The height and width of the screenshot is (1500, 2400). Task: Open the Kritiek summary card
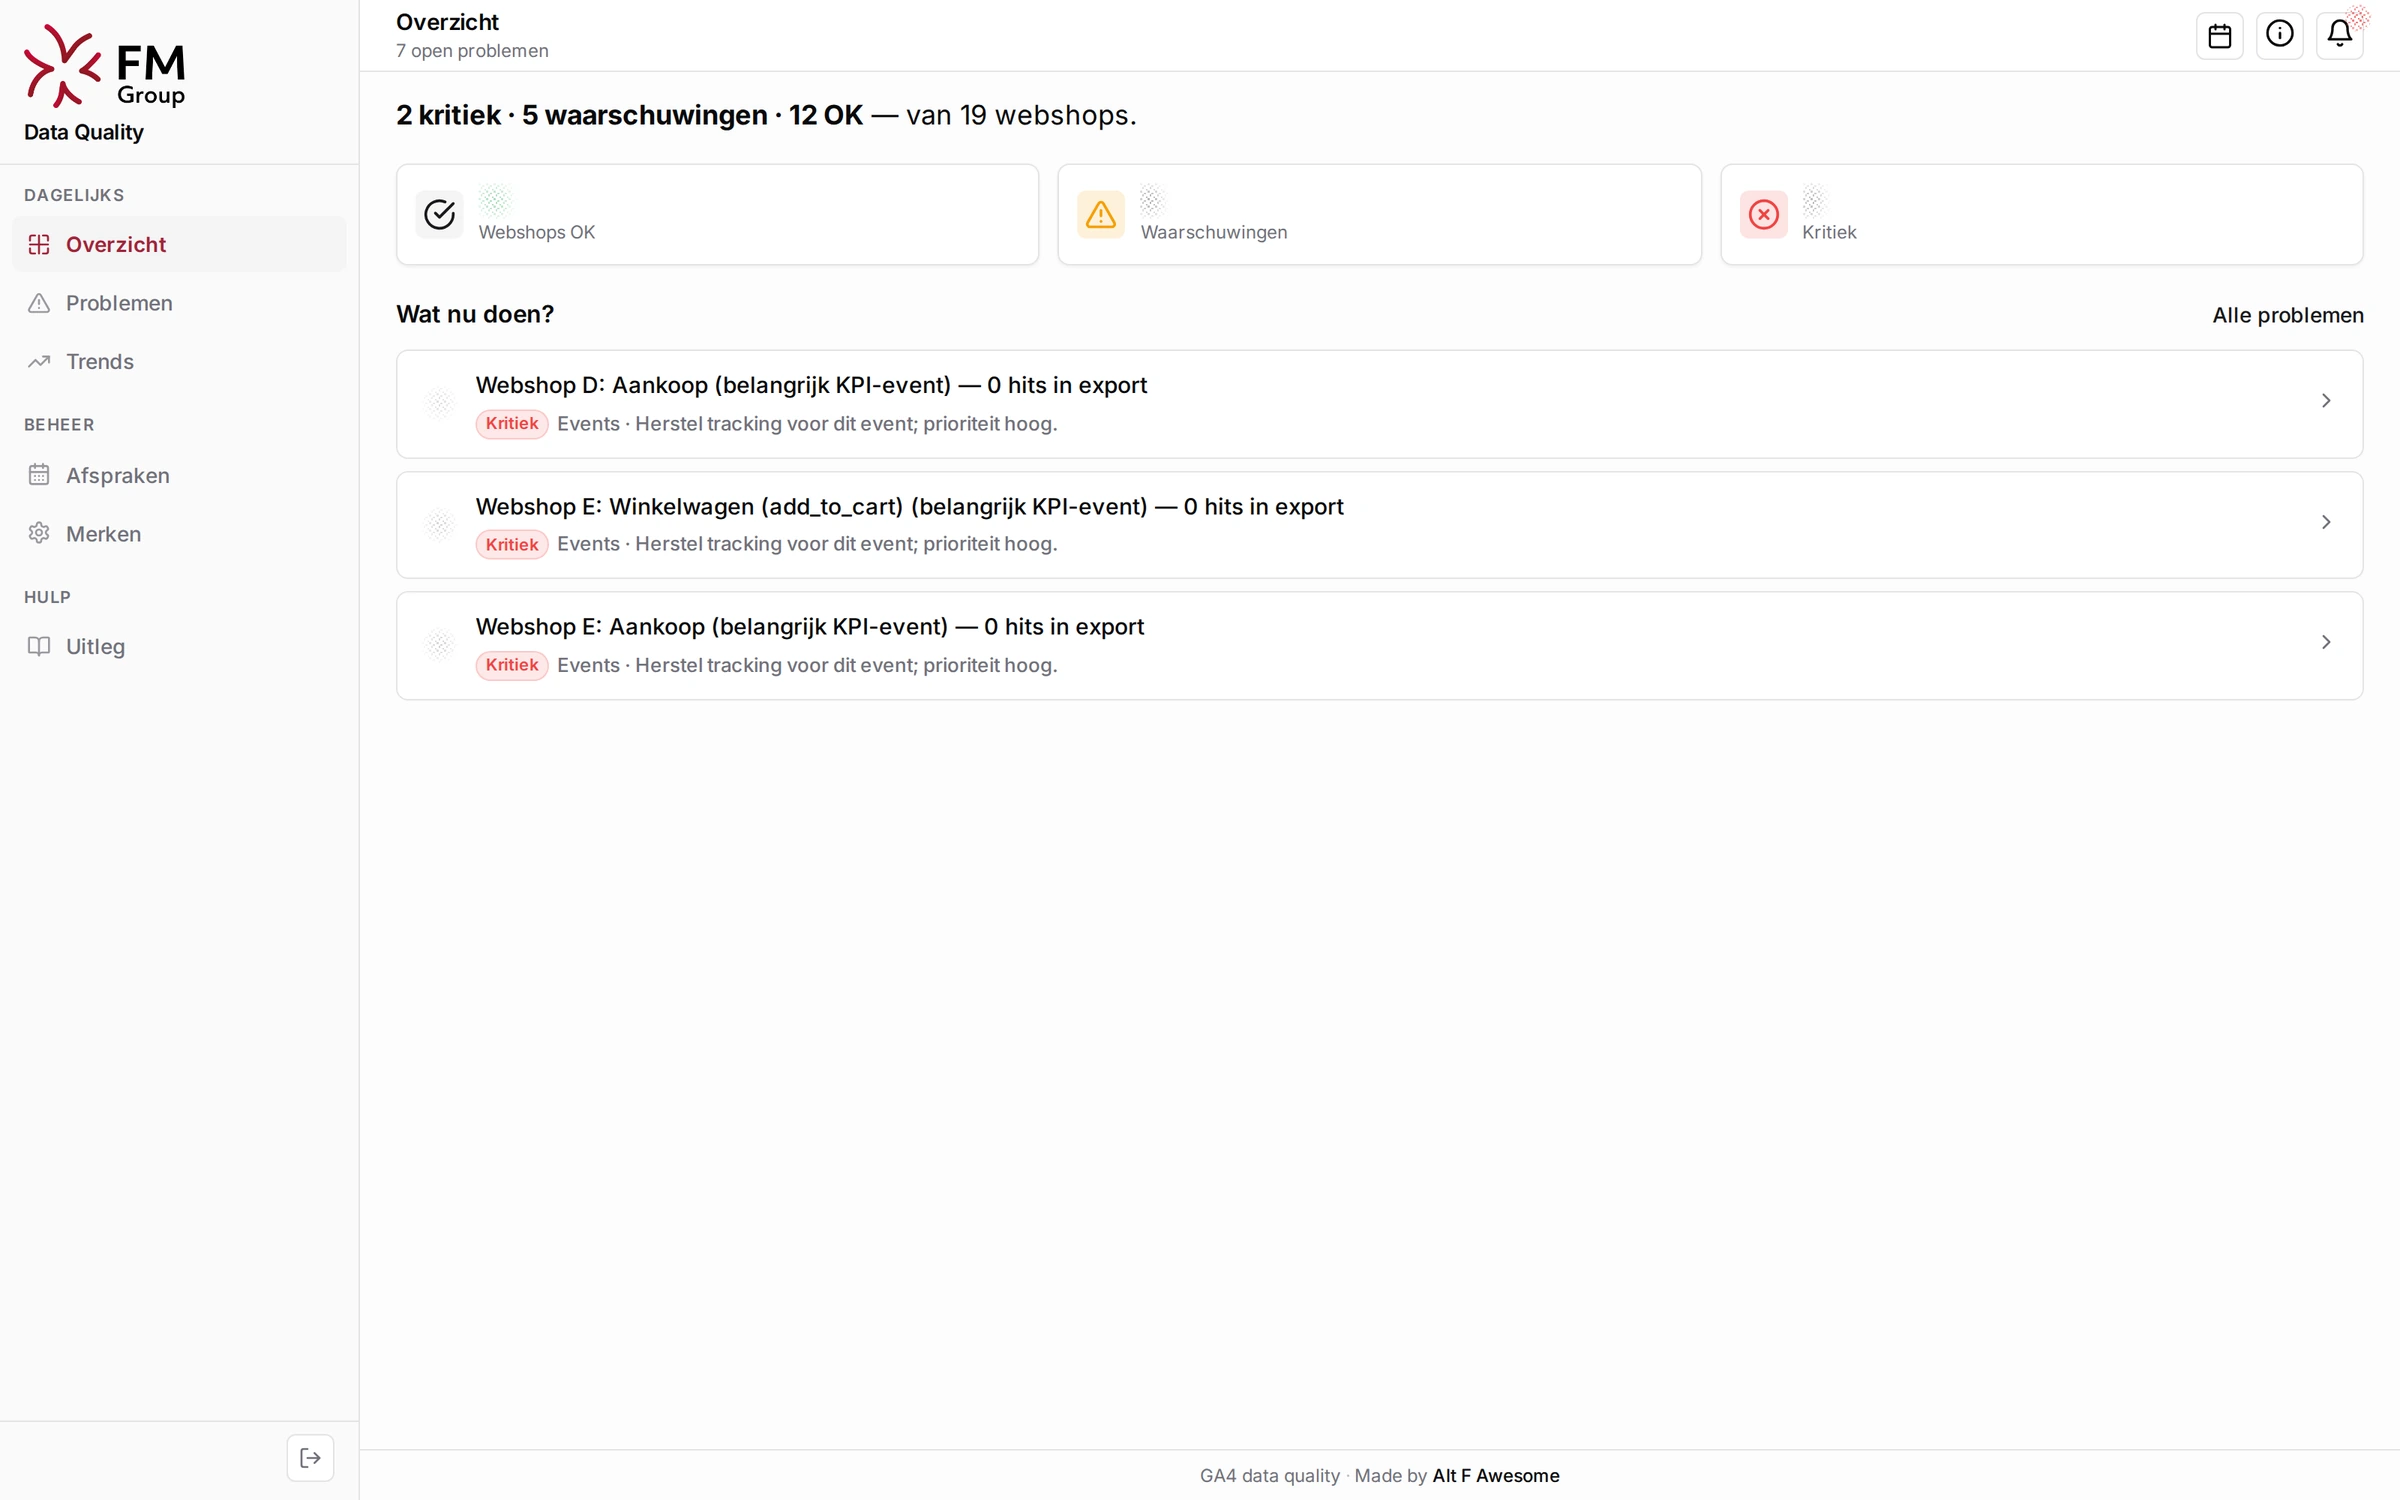point(2041,214)
